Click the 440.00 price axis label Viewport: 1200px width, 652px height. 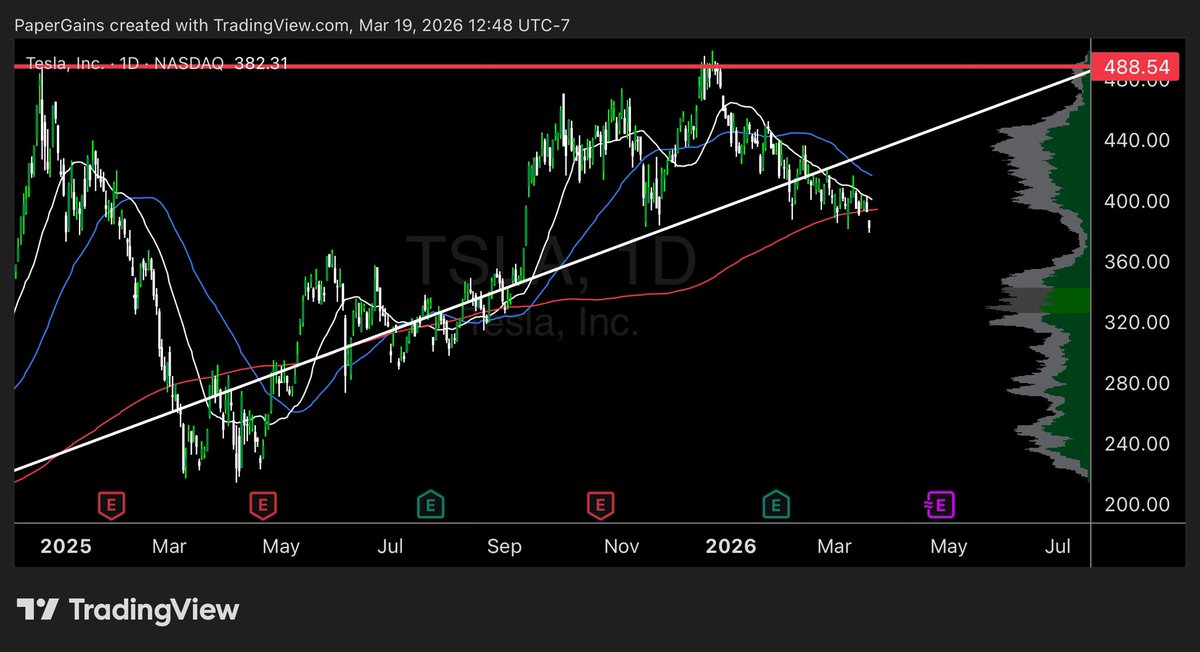point(1137,141)
